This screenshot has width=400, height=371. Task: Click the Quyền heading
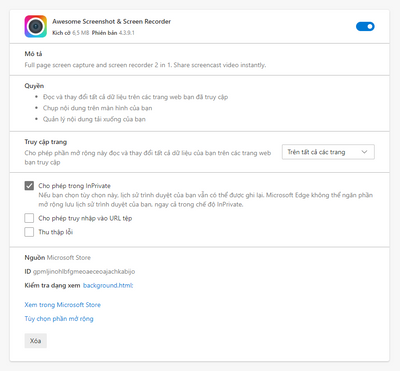pyautogui.click(x=34, y=86)
